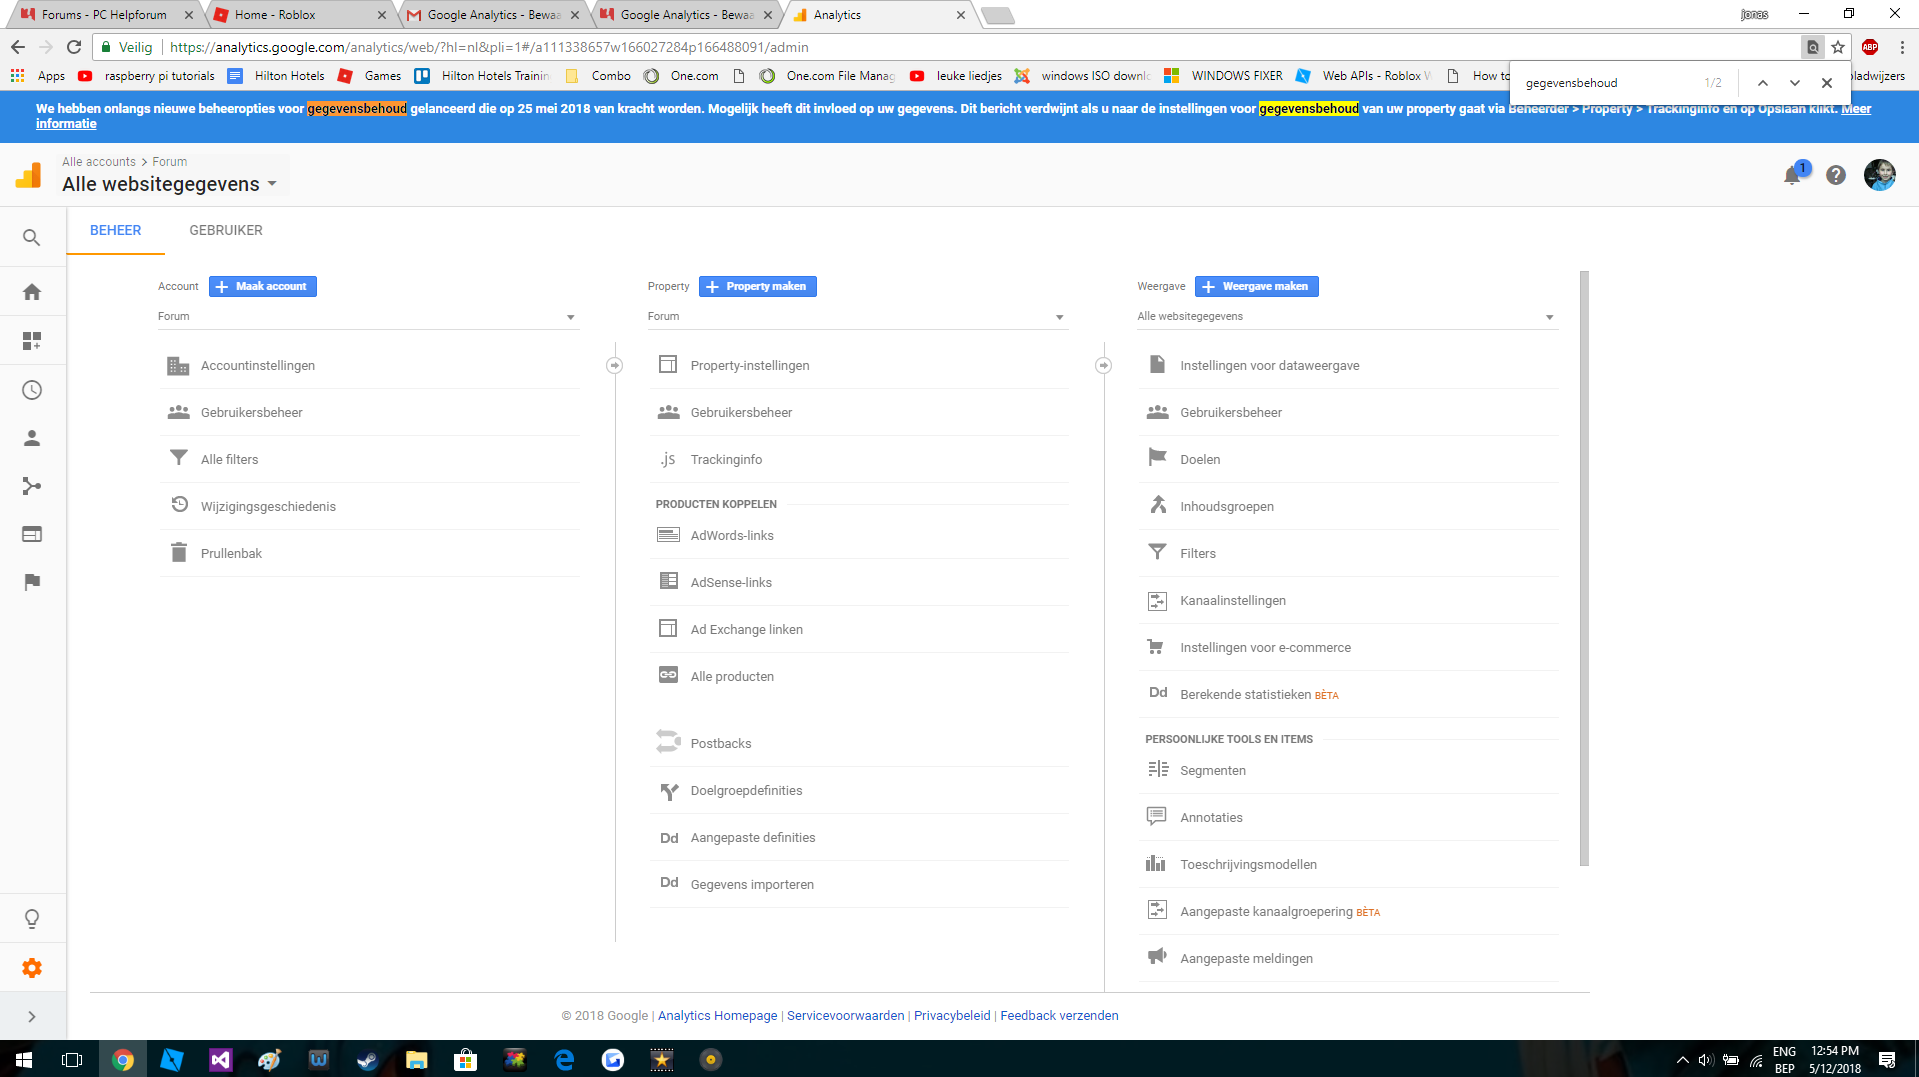Go to next find result
Screen dimensions: 1919x1077
(1795, 83)
